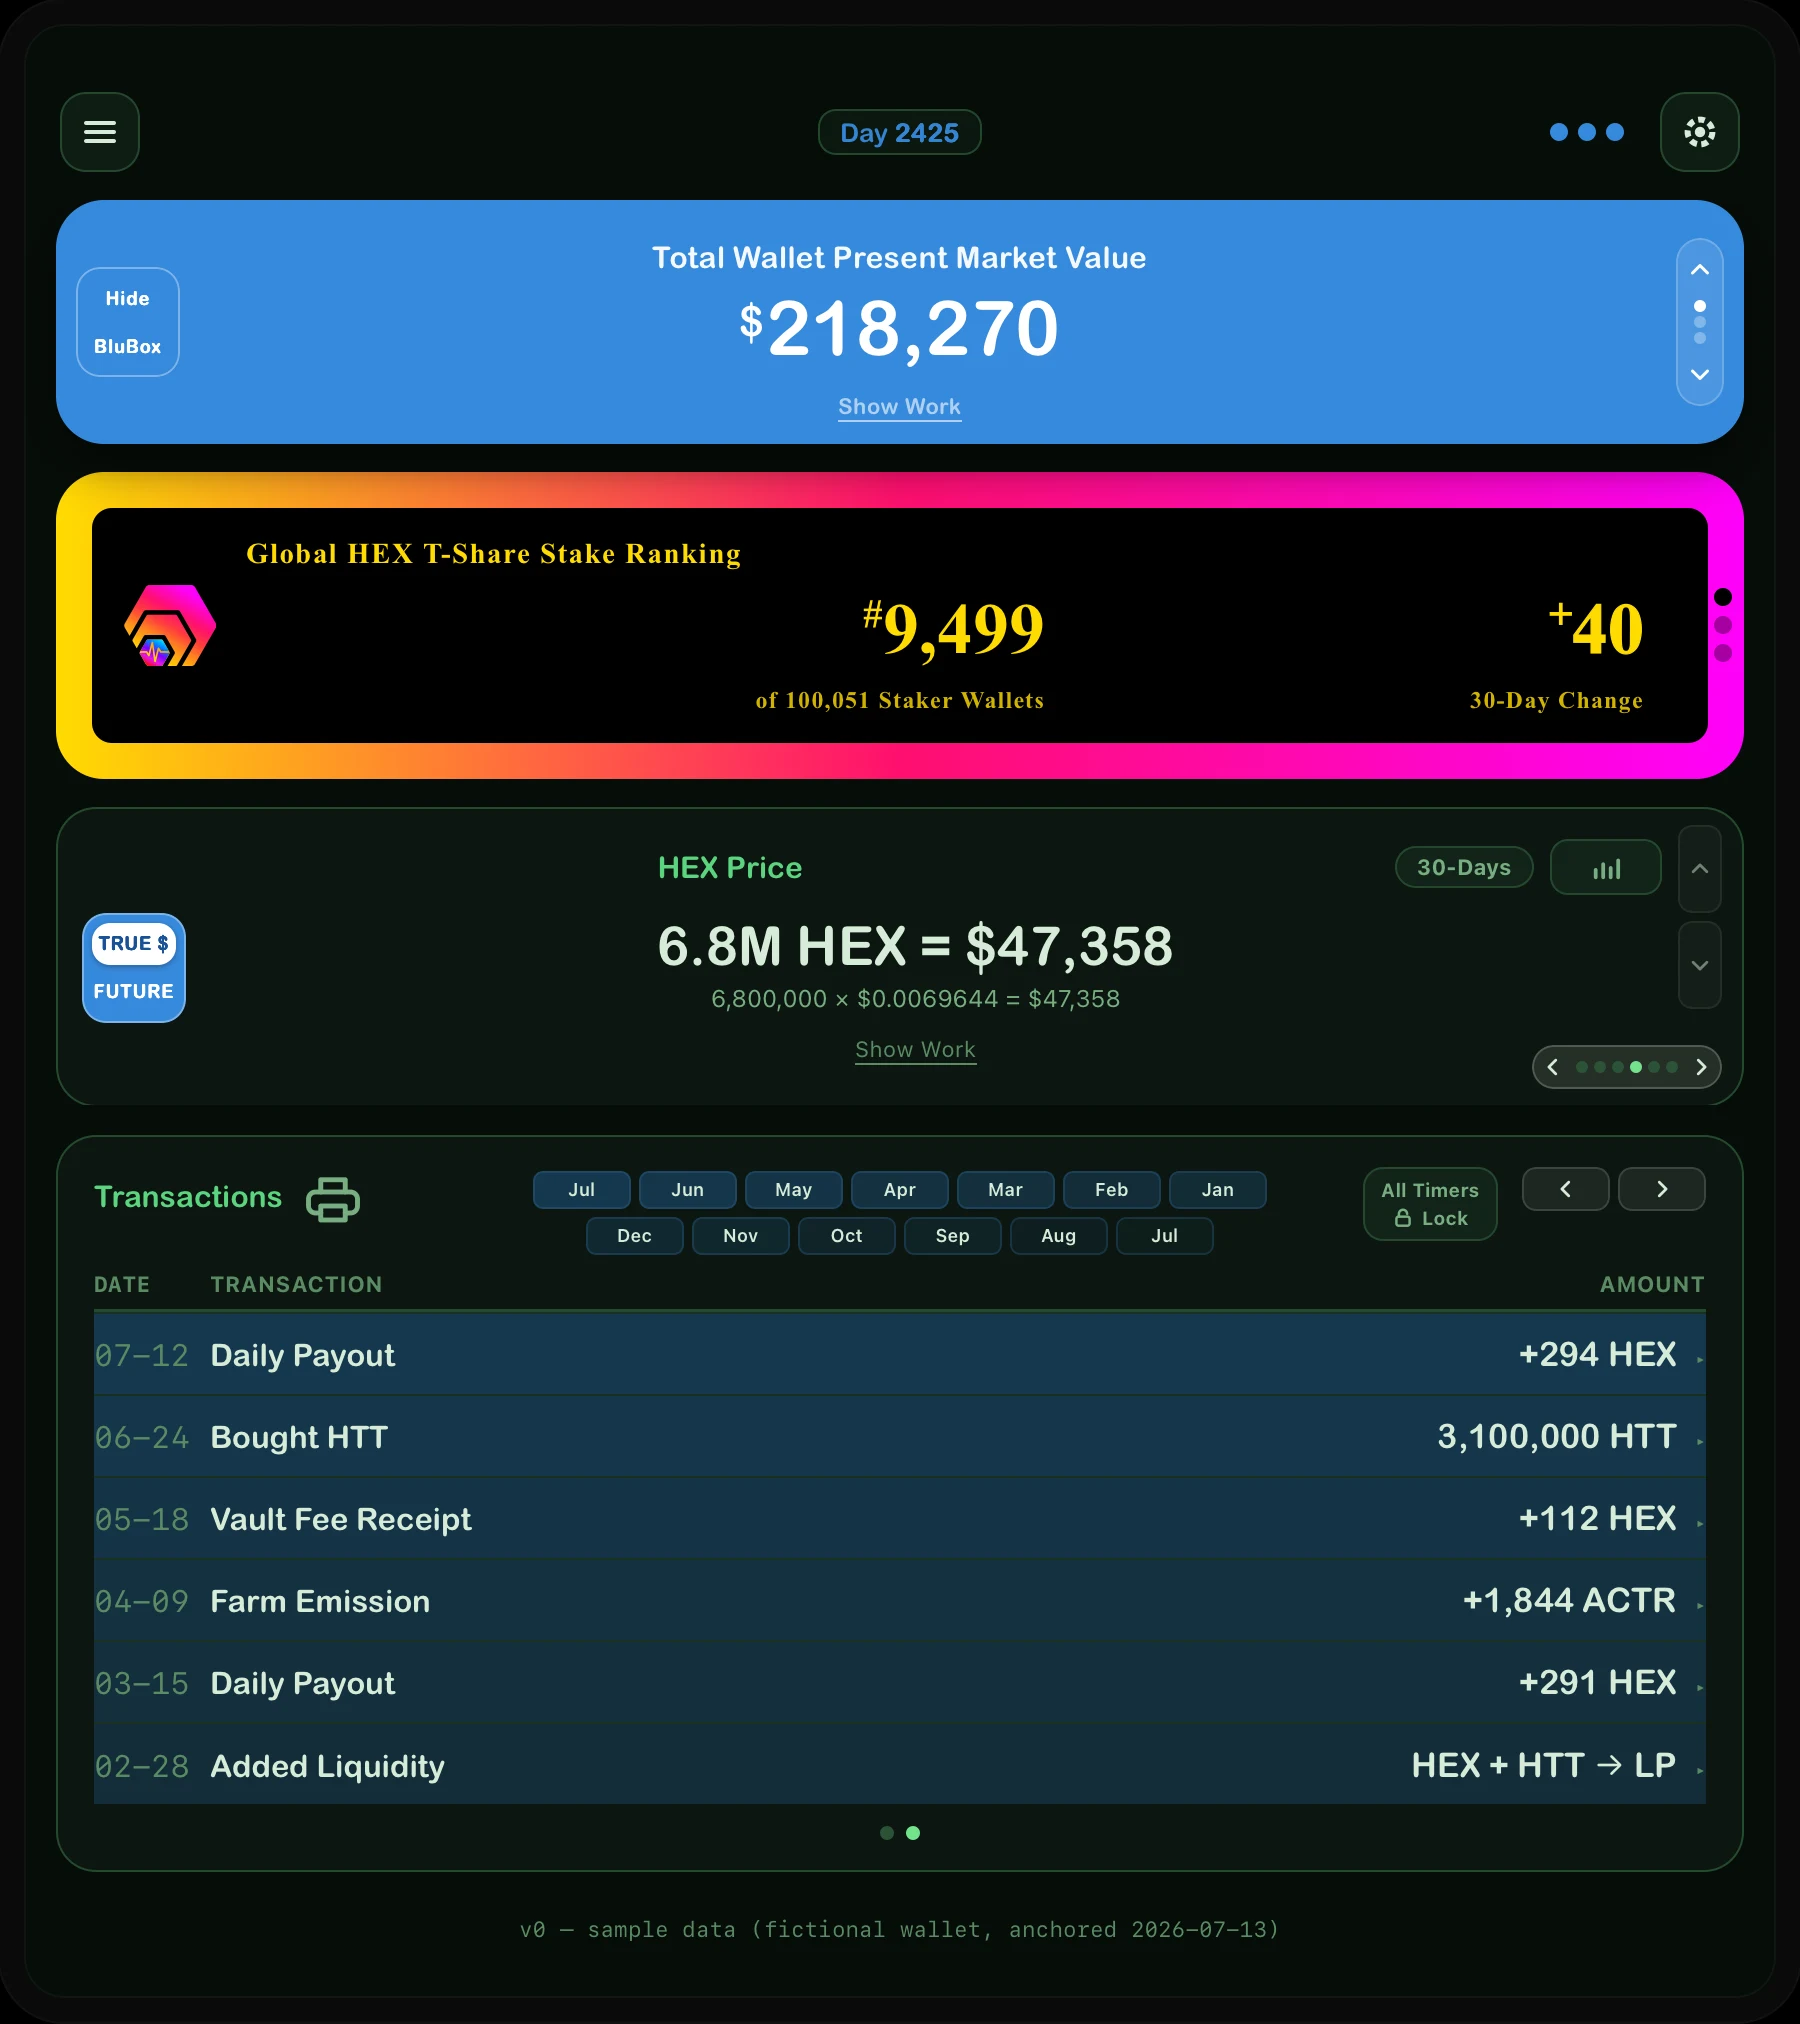
Task: Click the 03-15 Daily Payout row
Action: [900, 1683]
